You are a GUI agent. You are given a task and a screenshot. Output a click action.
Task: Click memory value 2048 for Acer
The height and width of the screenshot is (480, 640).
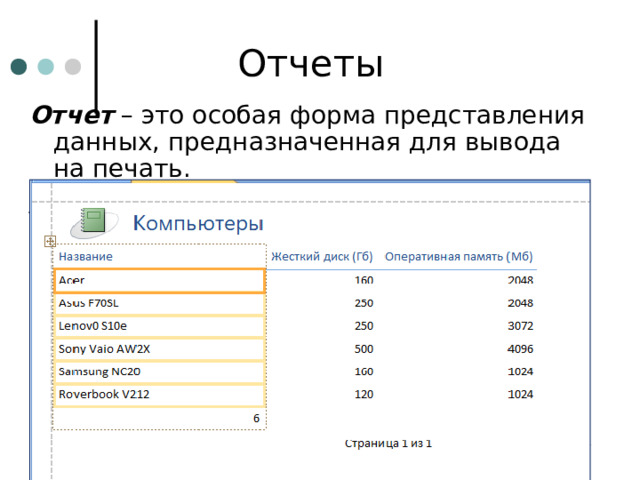(x=520, y=280)
